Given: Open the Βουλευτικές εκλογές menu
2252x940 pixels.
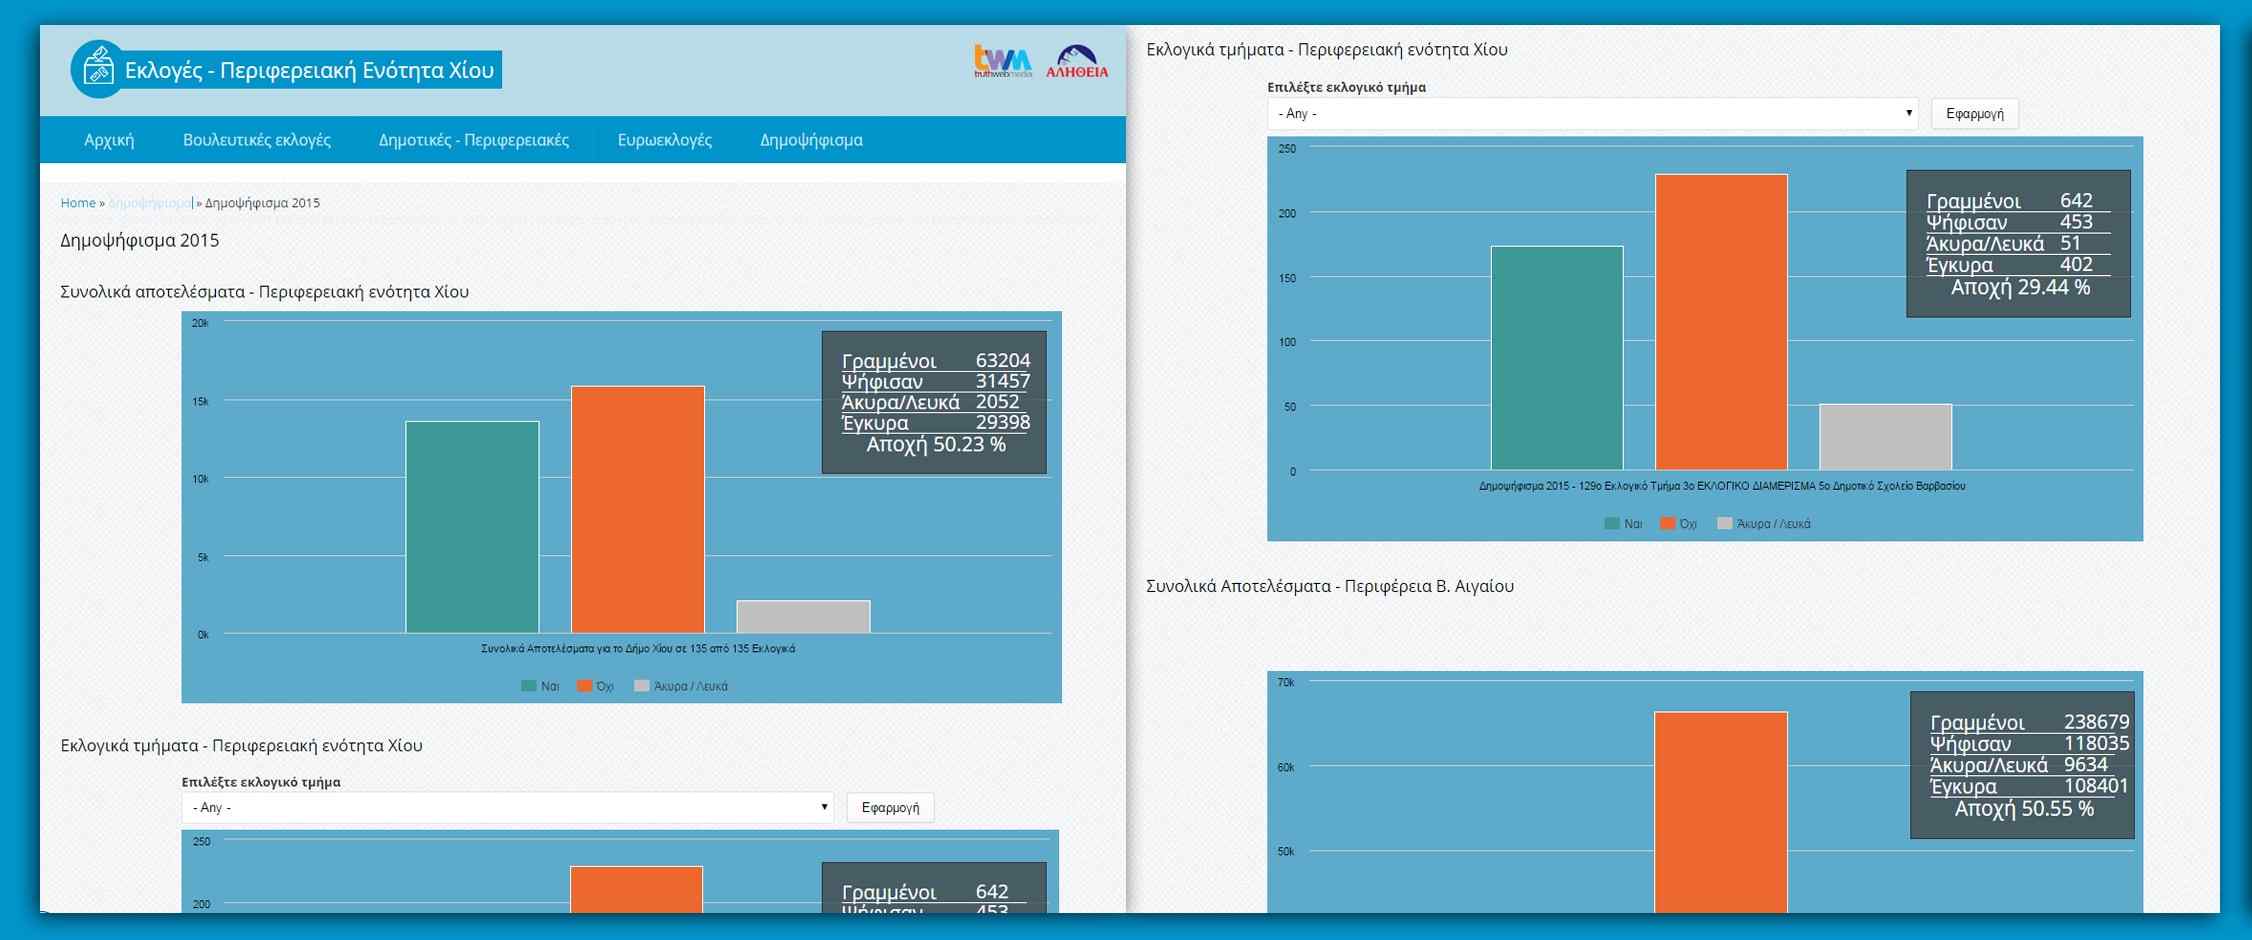Looking at the screenshot, I should click(x=256, y=140).
